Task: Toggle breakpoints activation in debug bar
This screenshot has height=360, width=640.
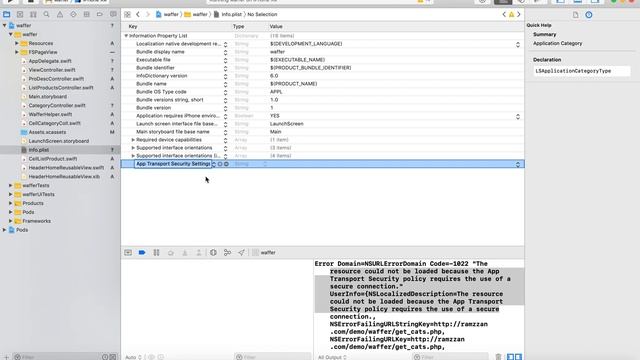Action: tap(142, 253)
